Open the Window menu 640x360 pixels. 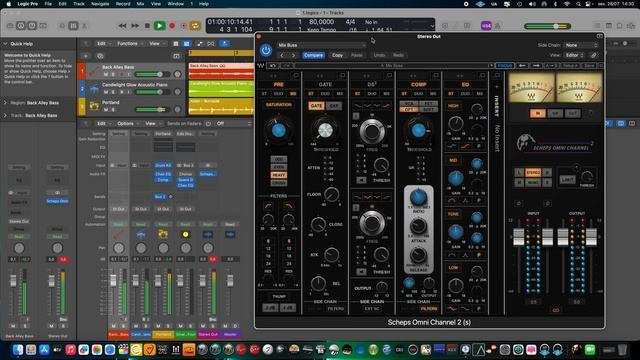pos(176,4)
